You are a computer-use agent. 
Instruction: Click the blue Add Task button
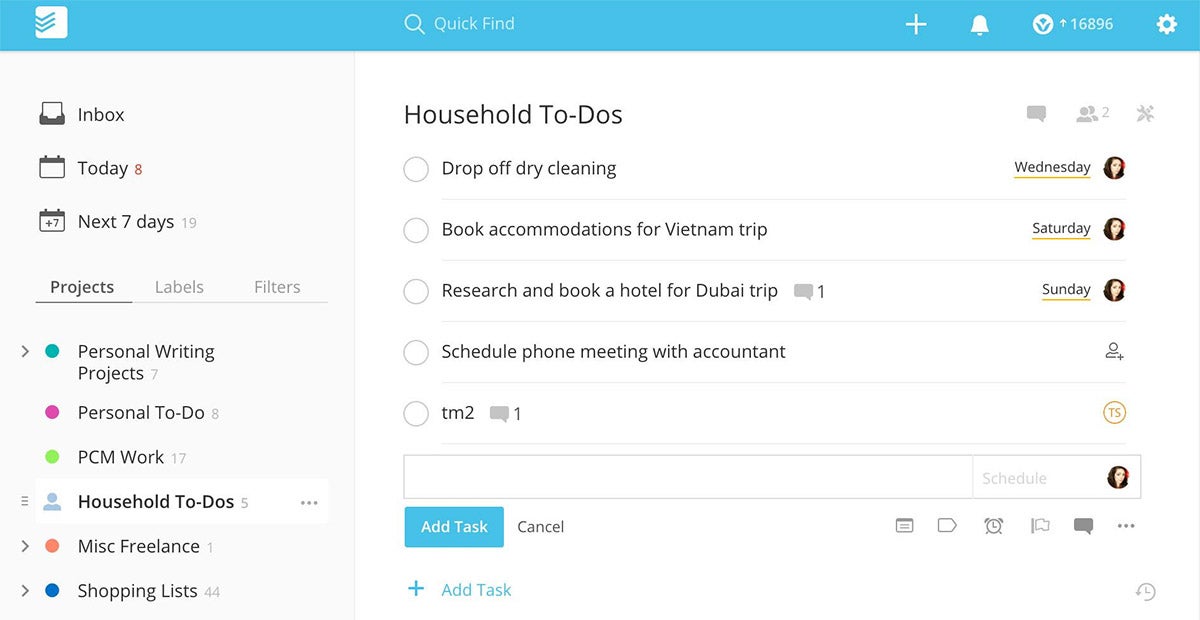[x=454, y=526]
